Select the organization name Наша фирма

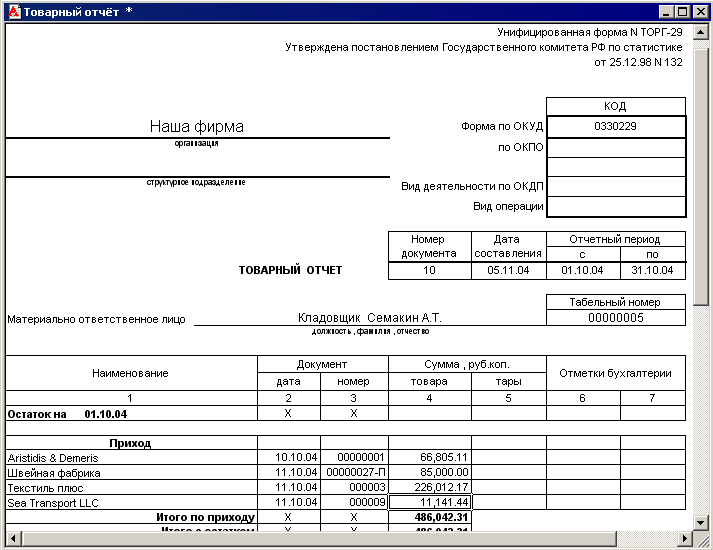point(196,126)
